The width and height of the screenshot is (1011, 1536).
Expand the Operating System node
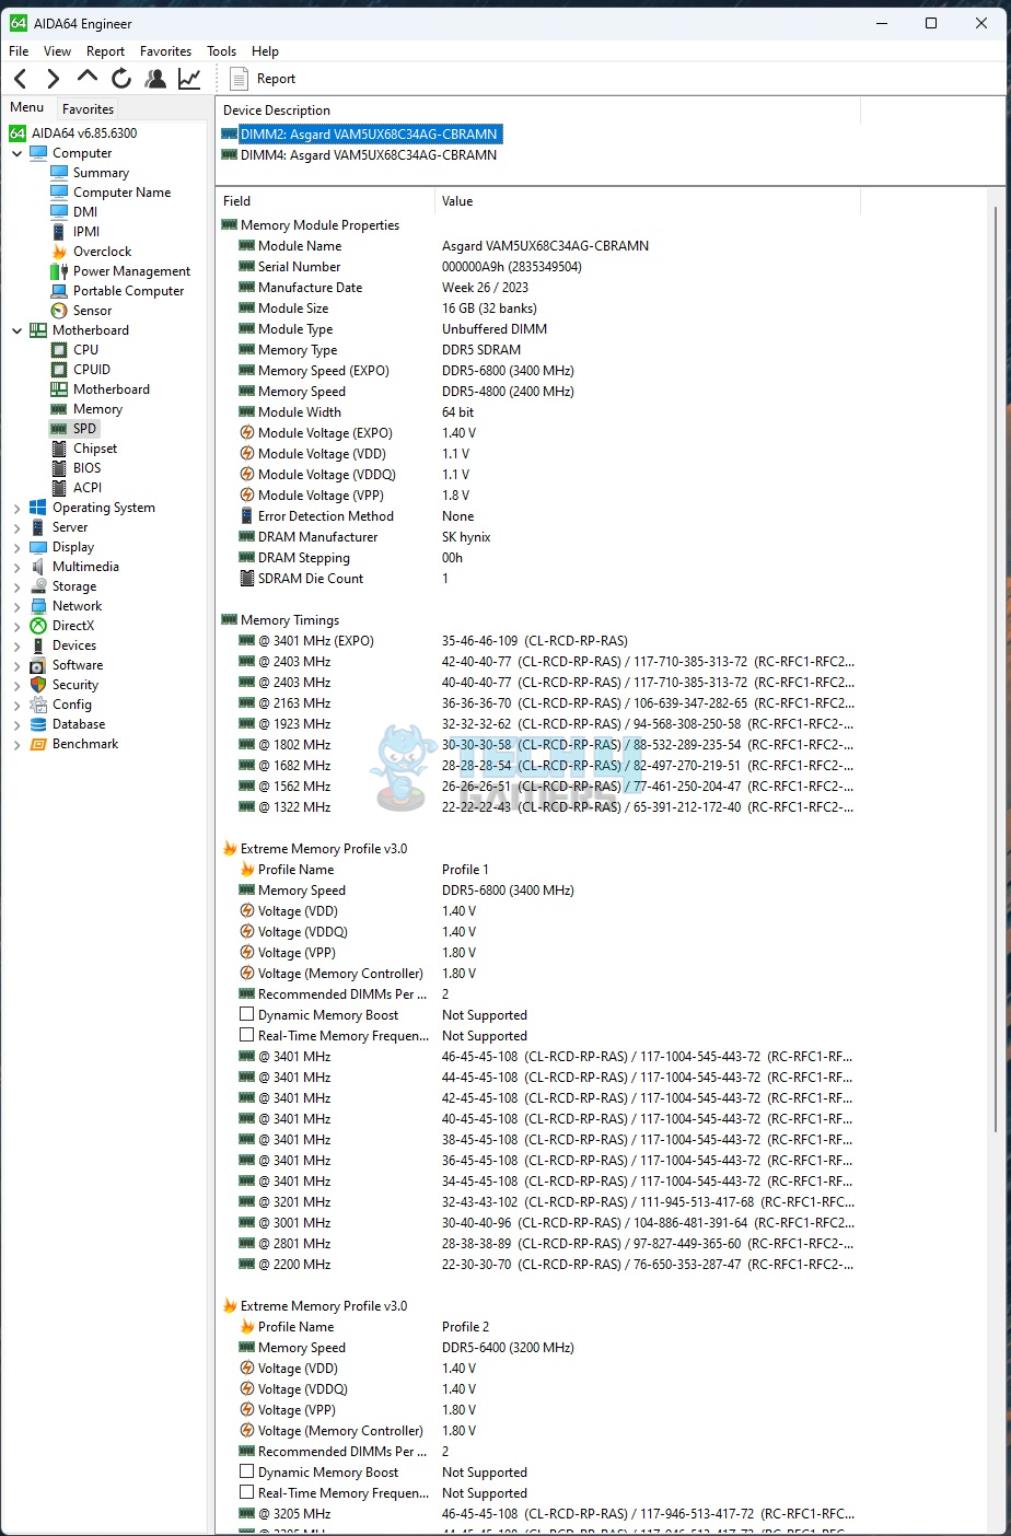(17, 508)
